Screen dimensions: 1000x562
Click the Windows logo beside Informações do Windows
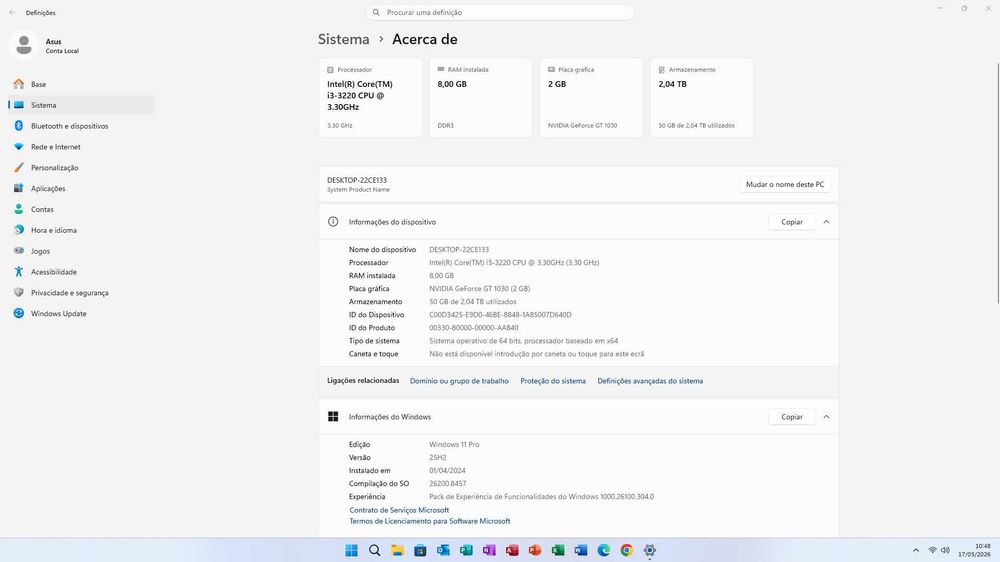[x=333, y=417]
